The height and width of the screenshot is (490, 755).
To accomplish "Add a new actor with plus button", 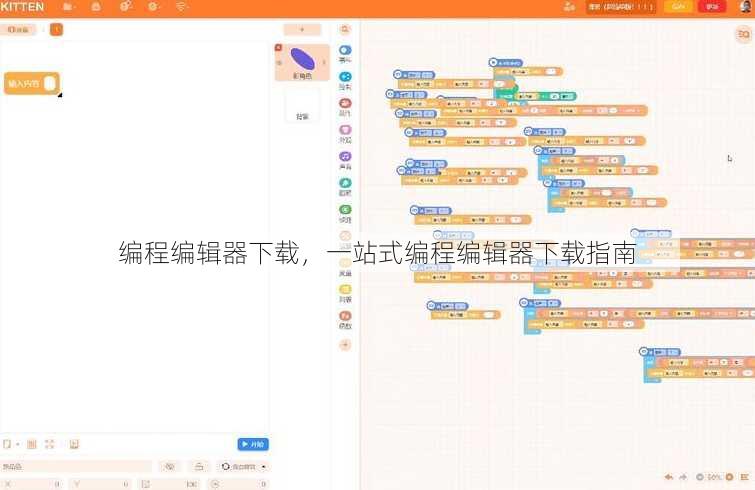I will [x=302, y=29].
